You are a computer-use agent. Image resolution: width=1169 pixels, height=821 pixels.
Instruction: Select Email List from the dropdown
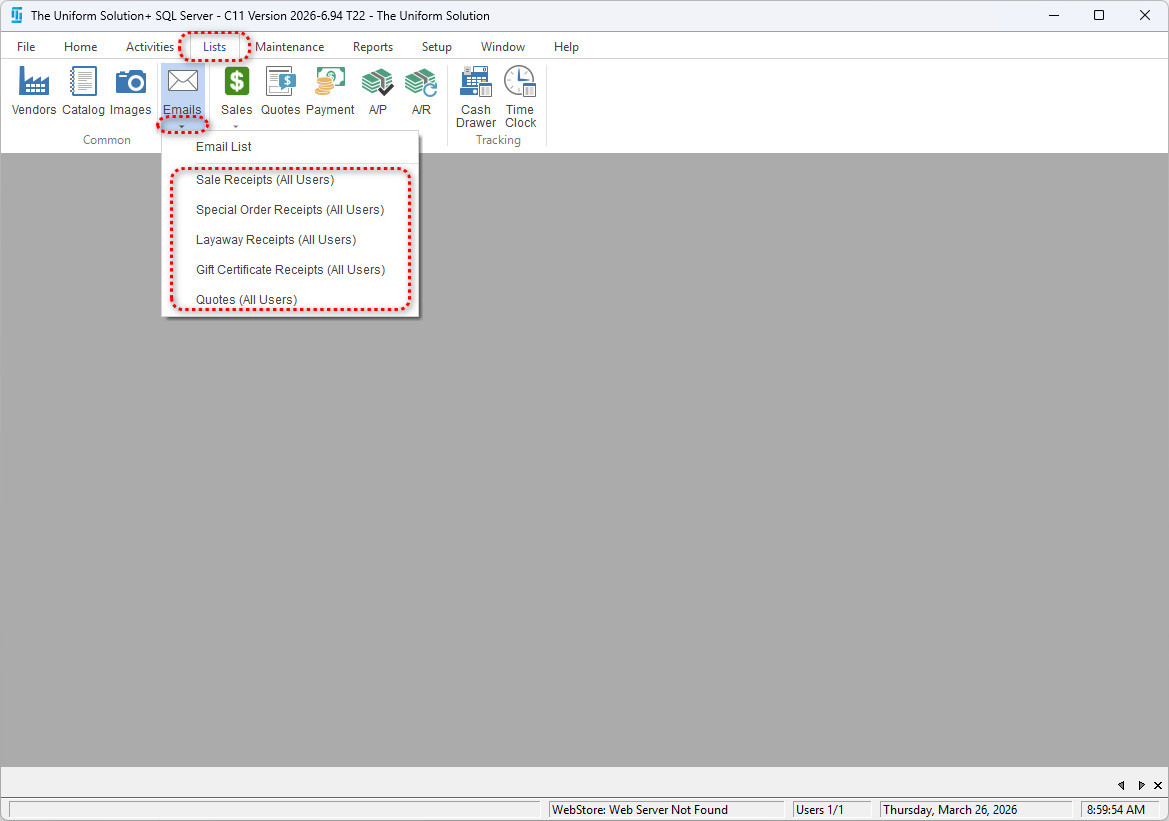click(x=224, y=147)
